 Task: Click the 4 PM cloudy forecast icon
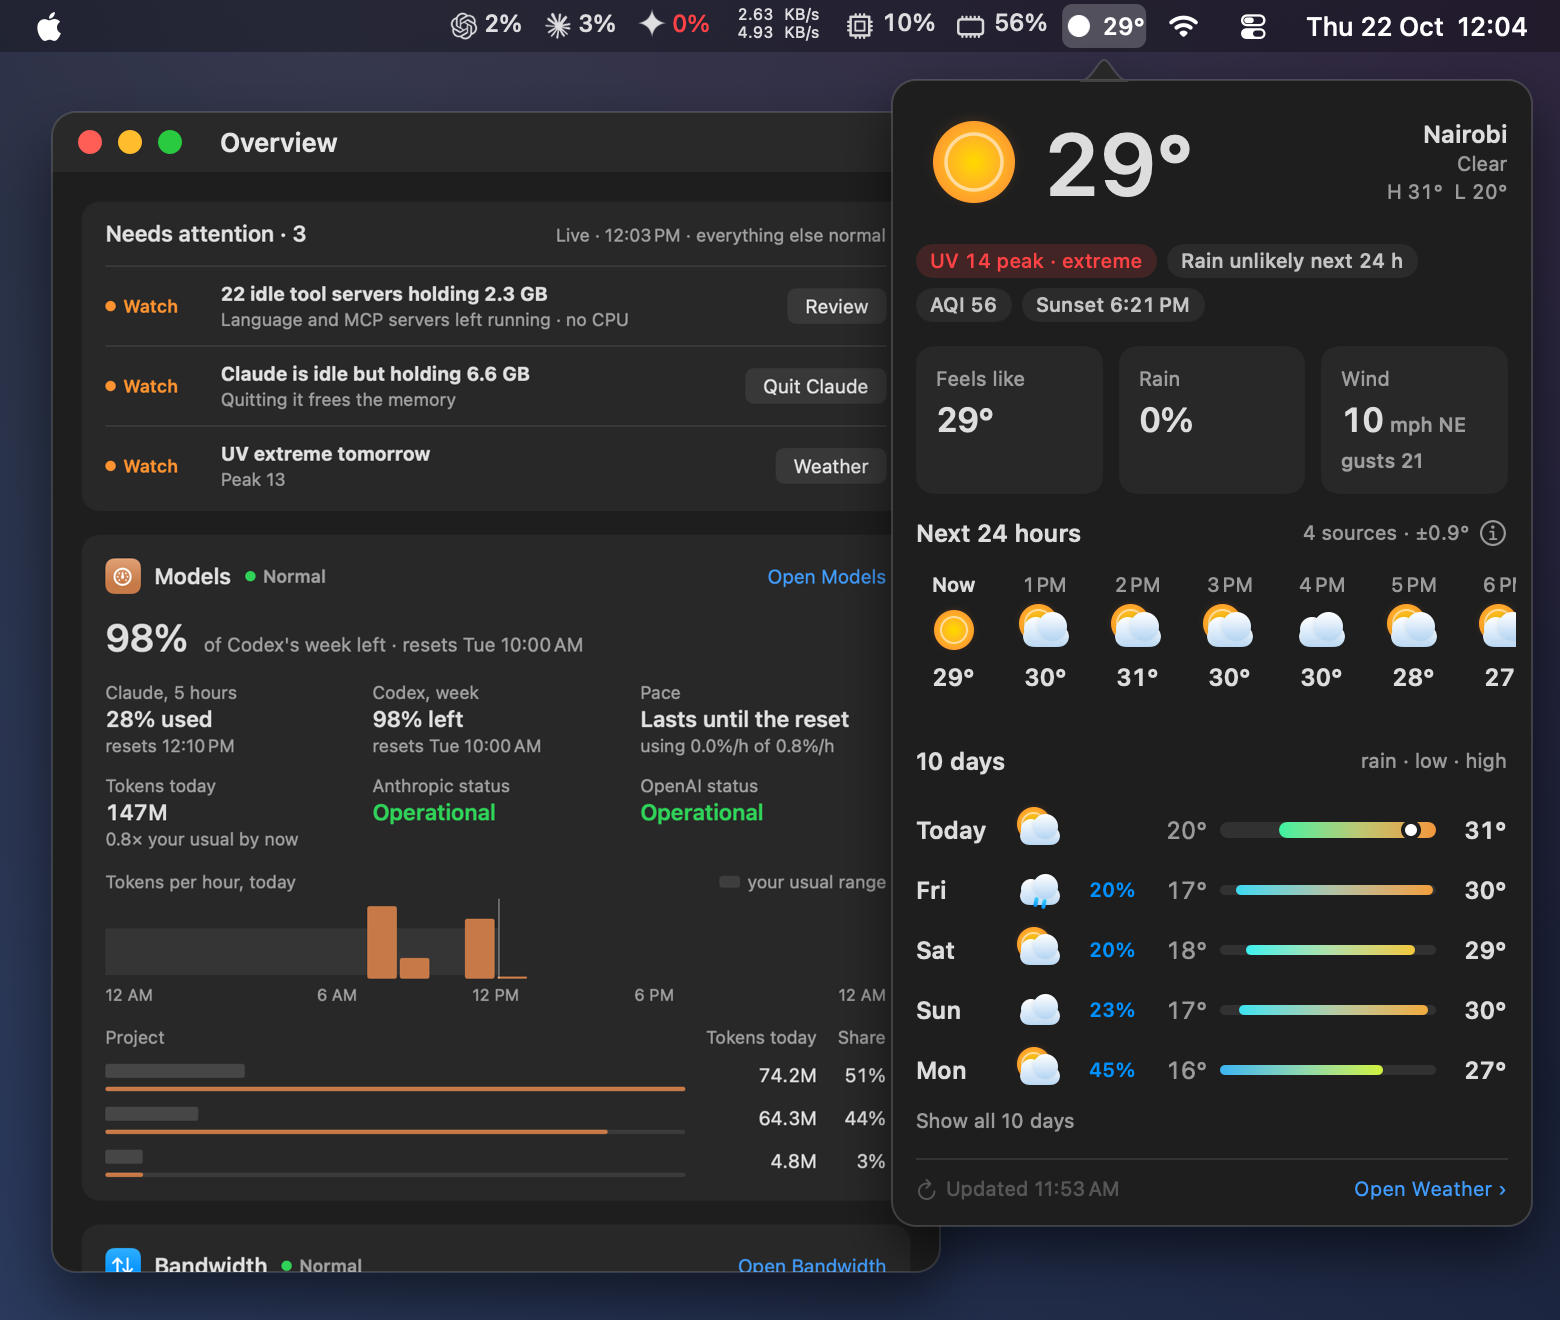click(x=1322, y=630)
